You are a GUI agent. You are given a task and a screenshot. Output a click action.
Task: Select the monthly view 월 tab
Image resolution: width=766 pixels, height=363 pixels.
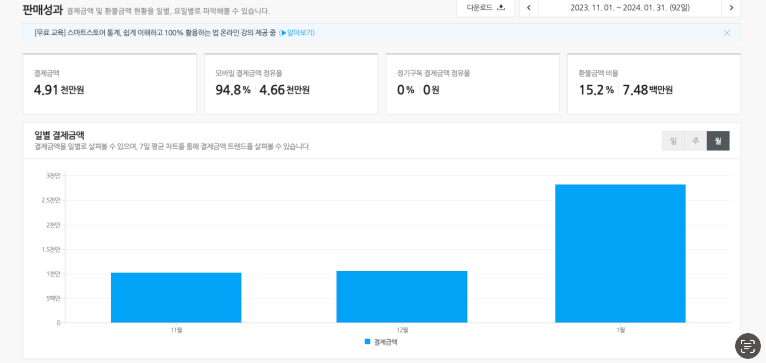pyautogui.click(x=718, y=141)
